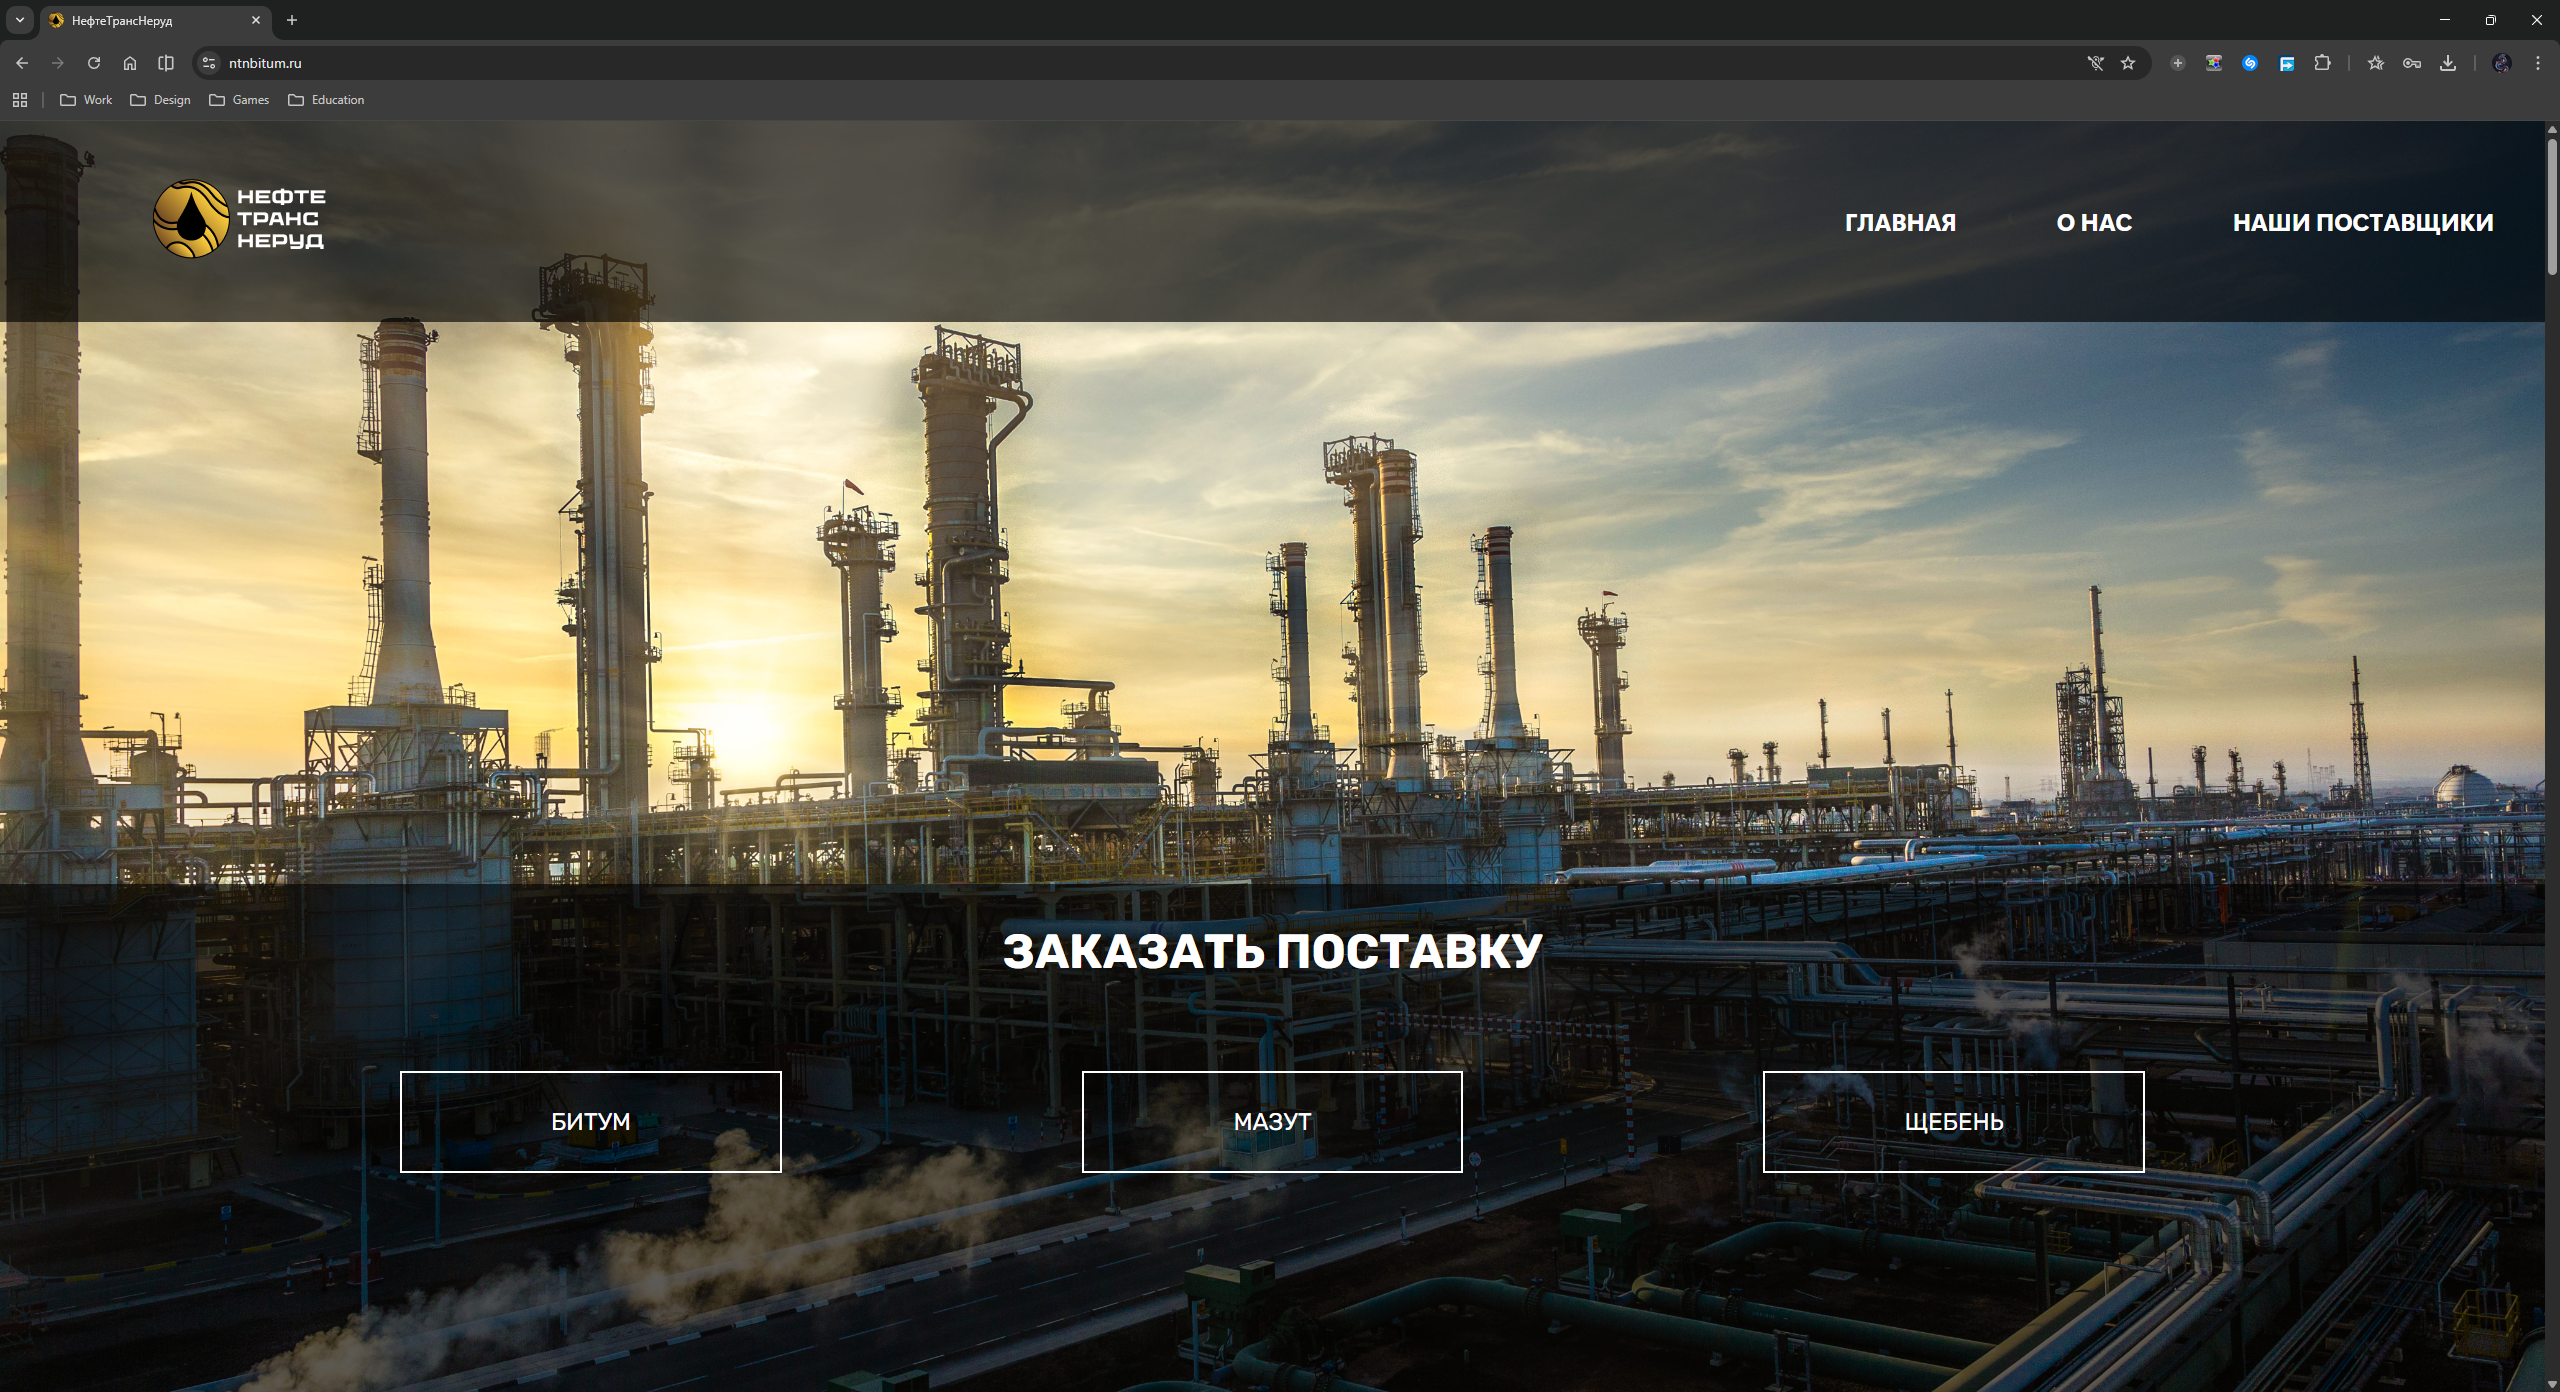2560x1392 pixels.
Task: Open the Shazam extension
Action: coord(2250,63)
